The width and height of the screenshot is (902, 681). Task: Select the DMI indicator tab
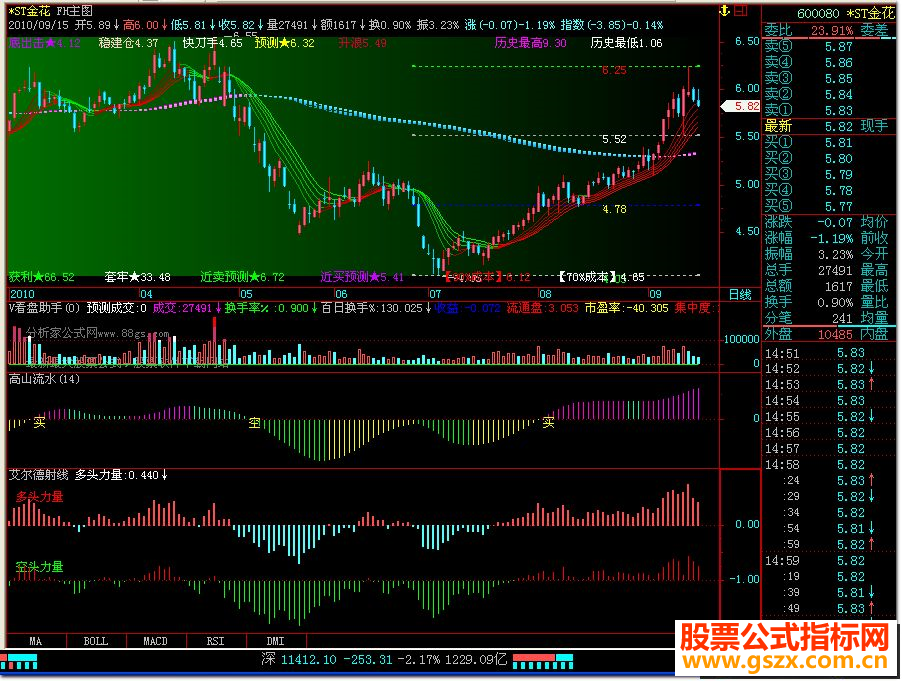[x=276, y=641]
